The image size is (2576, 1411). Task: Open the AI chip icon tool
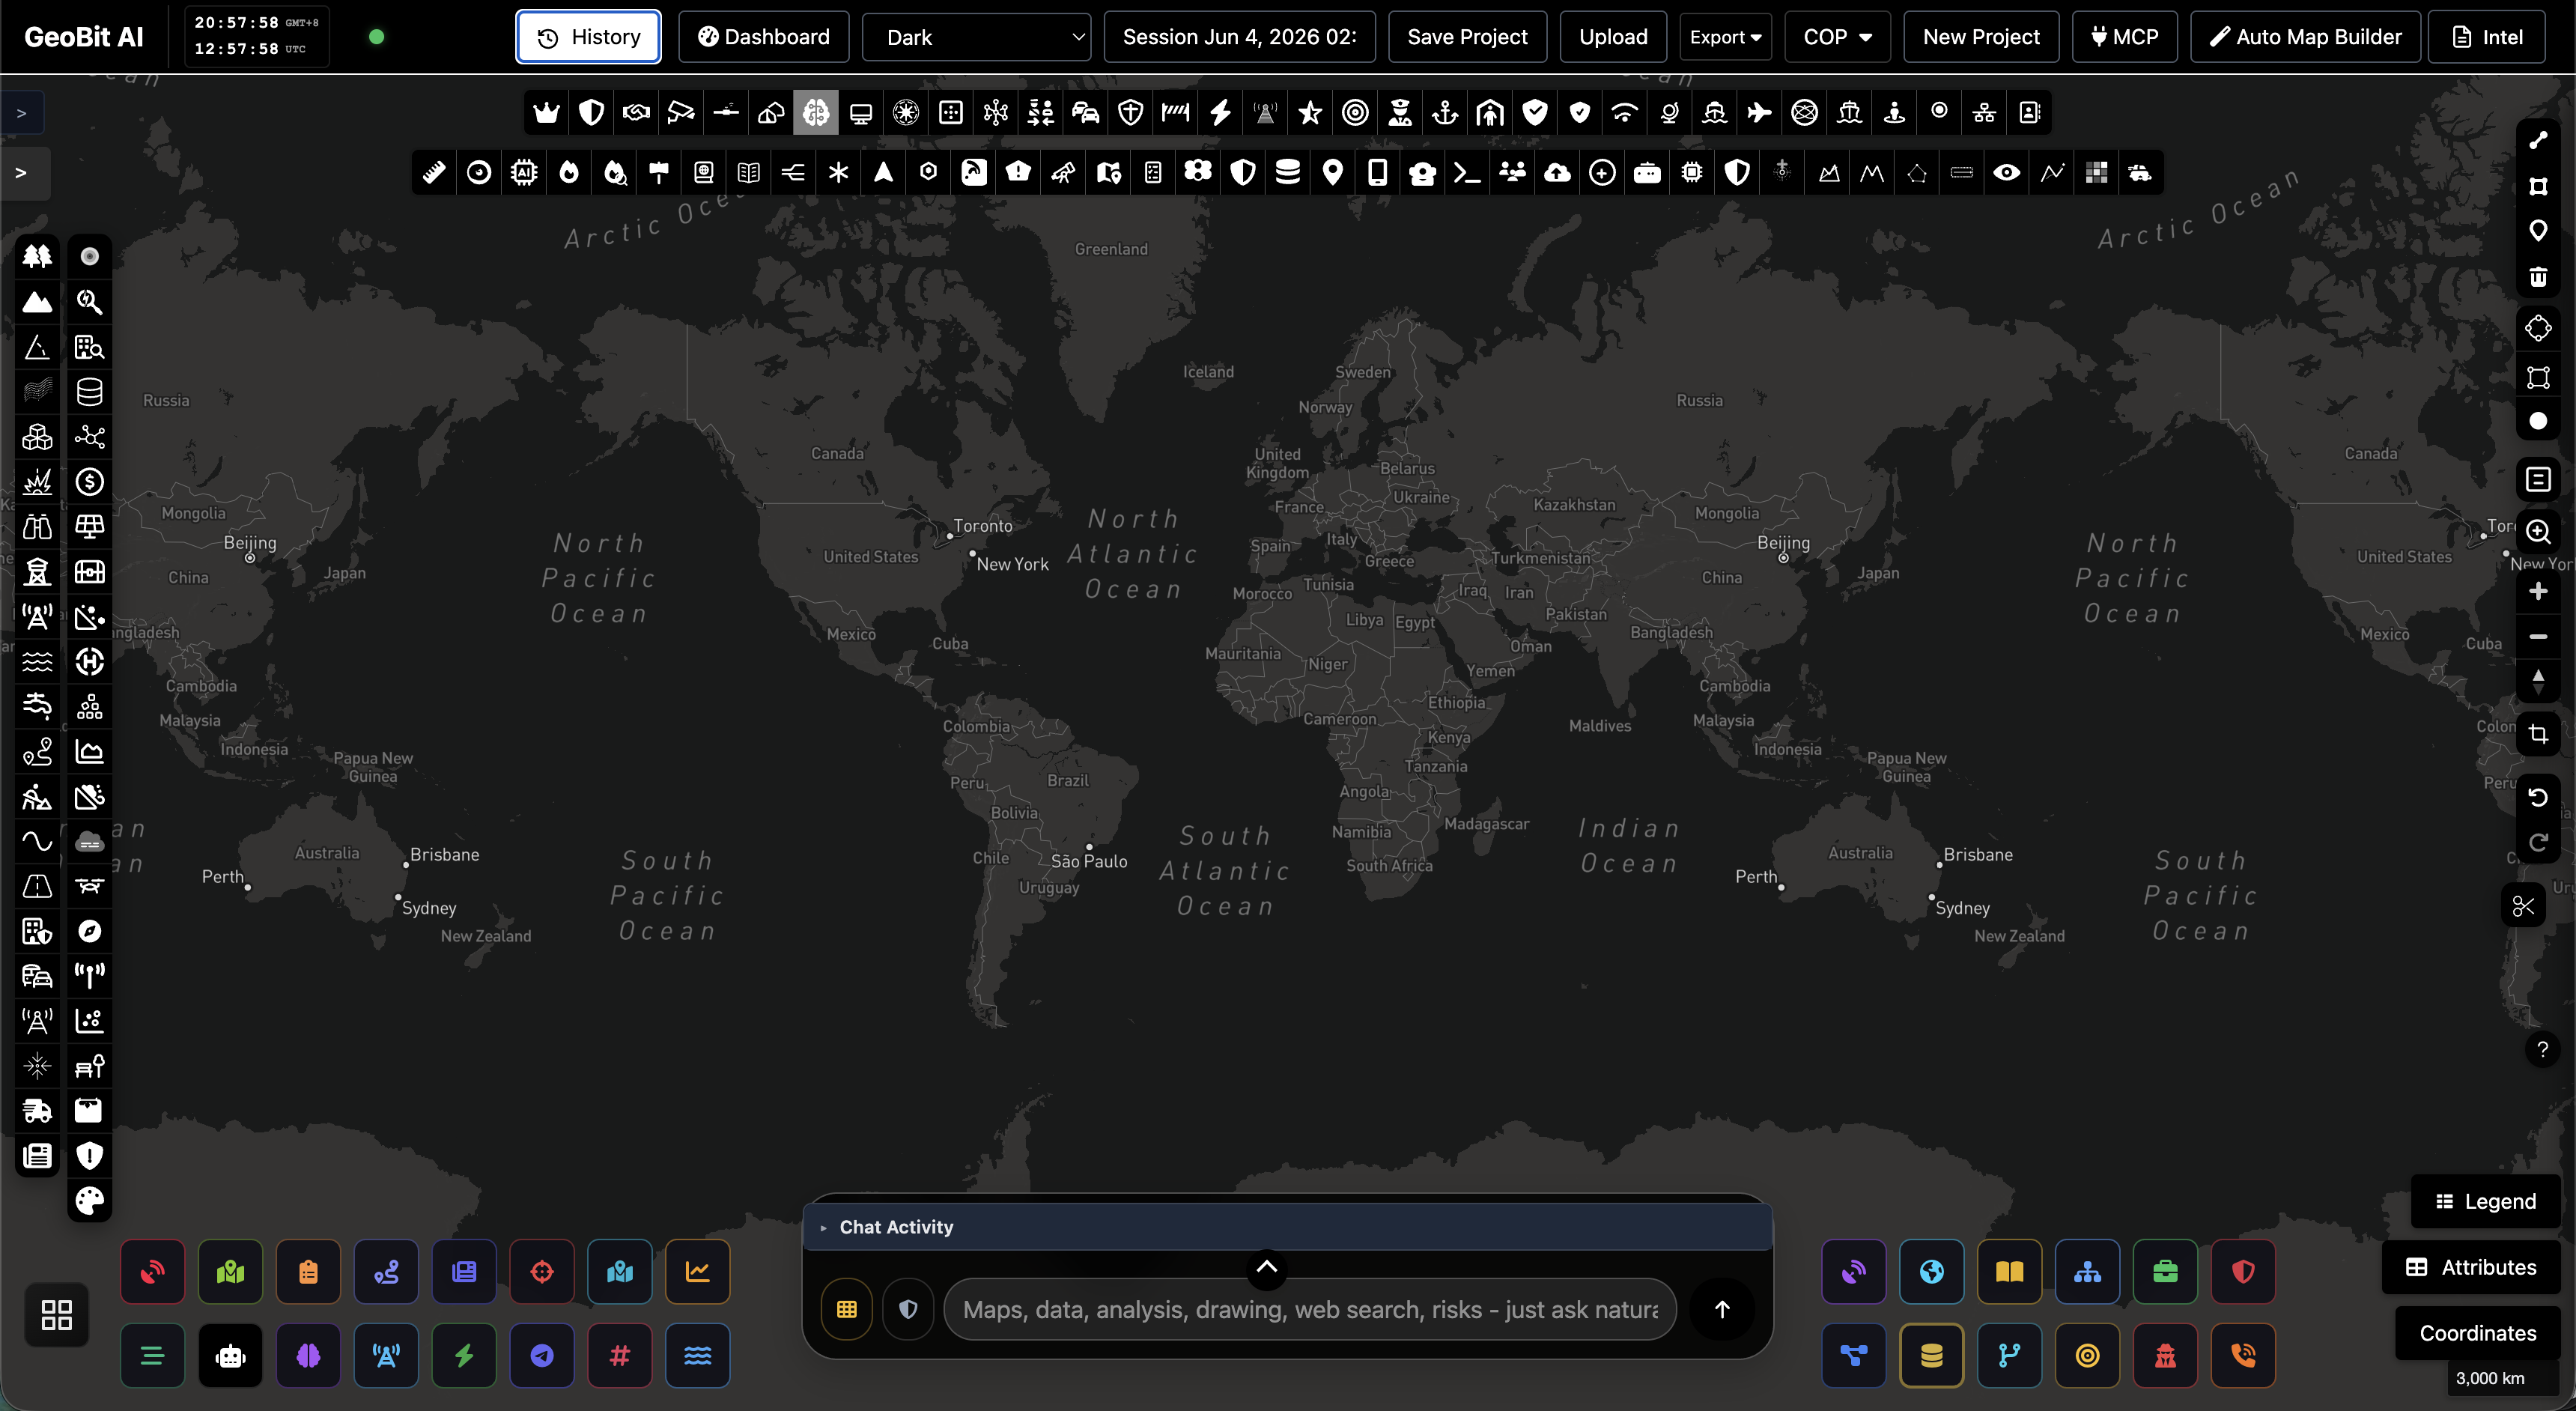(524, 173)
